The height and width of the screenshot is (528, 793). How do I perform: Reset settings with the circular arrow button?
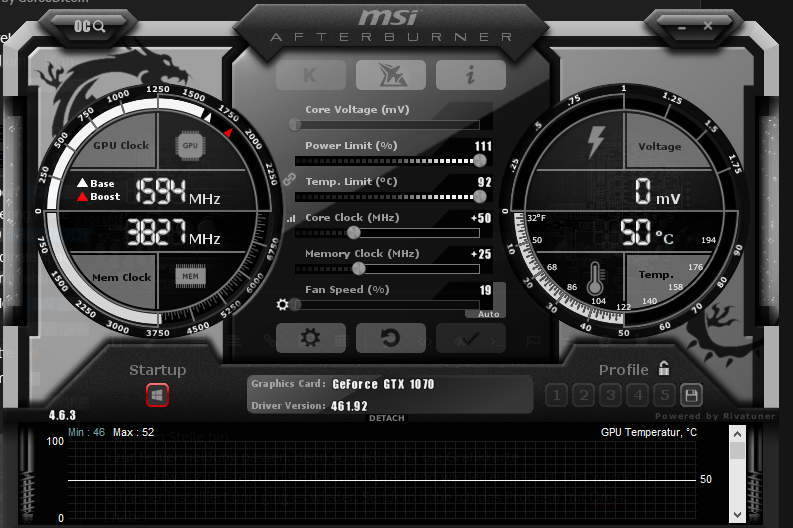pyautogui.click(x=390, y=338)
